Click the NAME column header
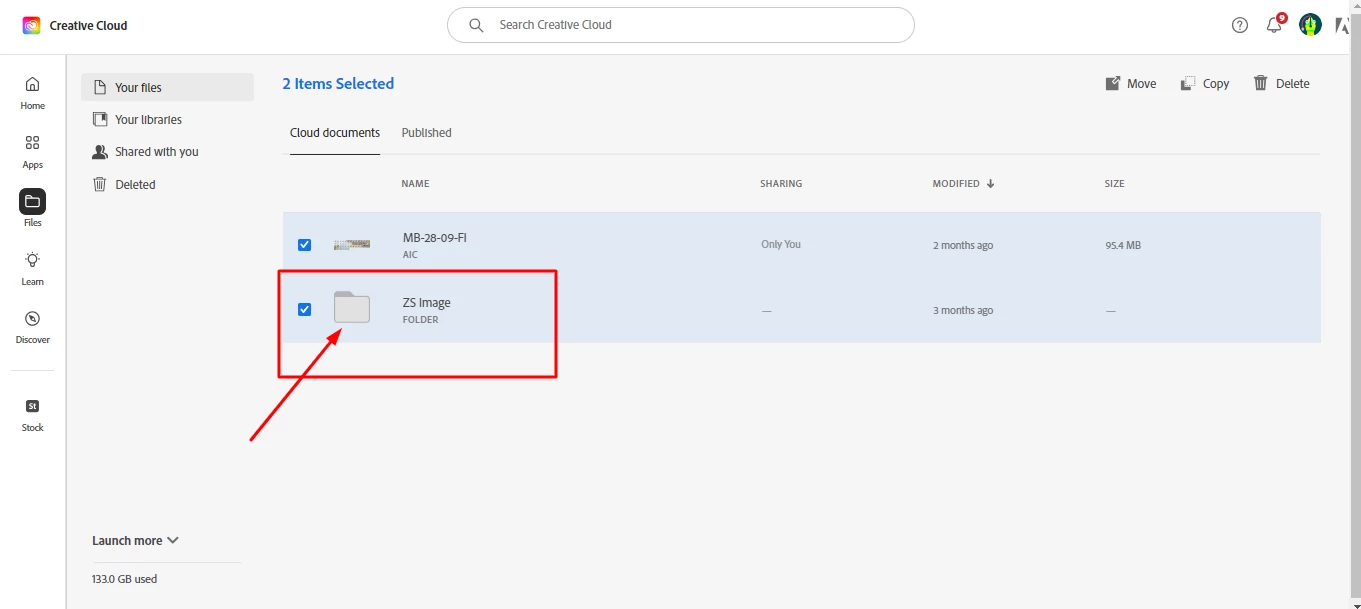This screenshot has height=609, width=1361. [415, 184]
